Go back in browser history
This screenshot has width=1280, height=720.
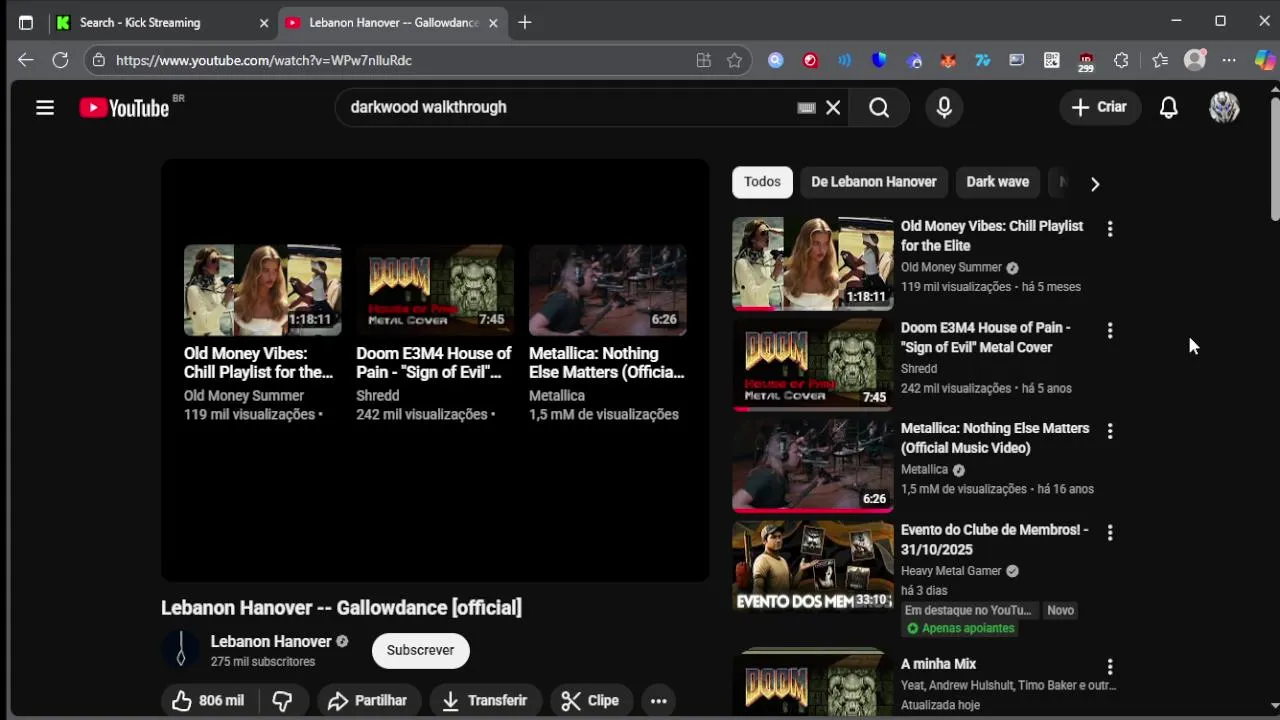coord(26,60)
